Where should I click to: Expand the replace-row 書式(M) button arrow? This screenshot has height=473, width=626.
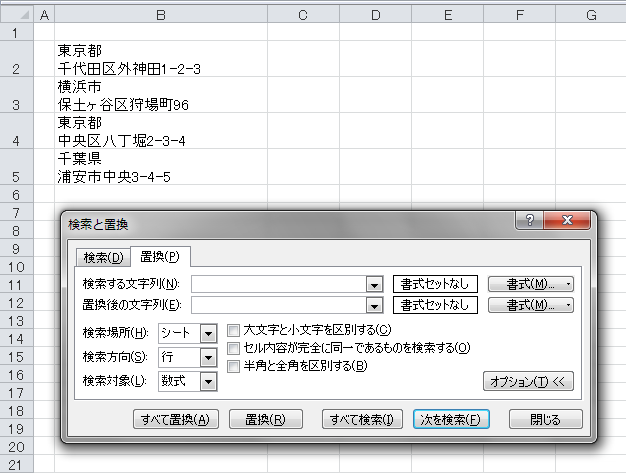coord(569,305)
